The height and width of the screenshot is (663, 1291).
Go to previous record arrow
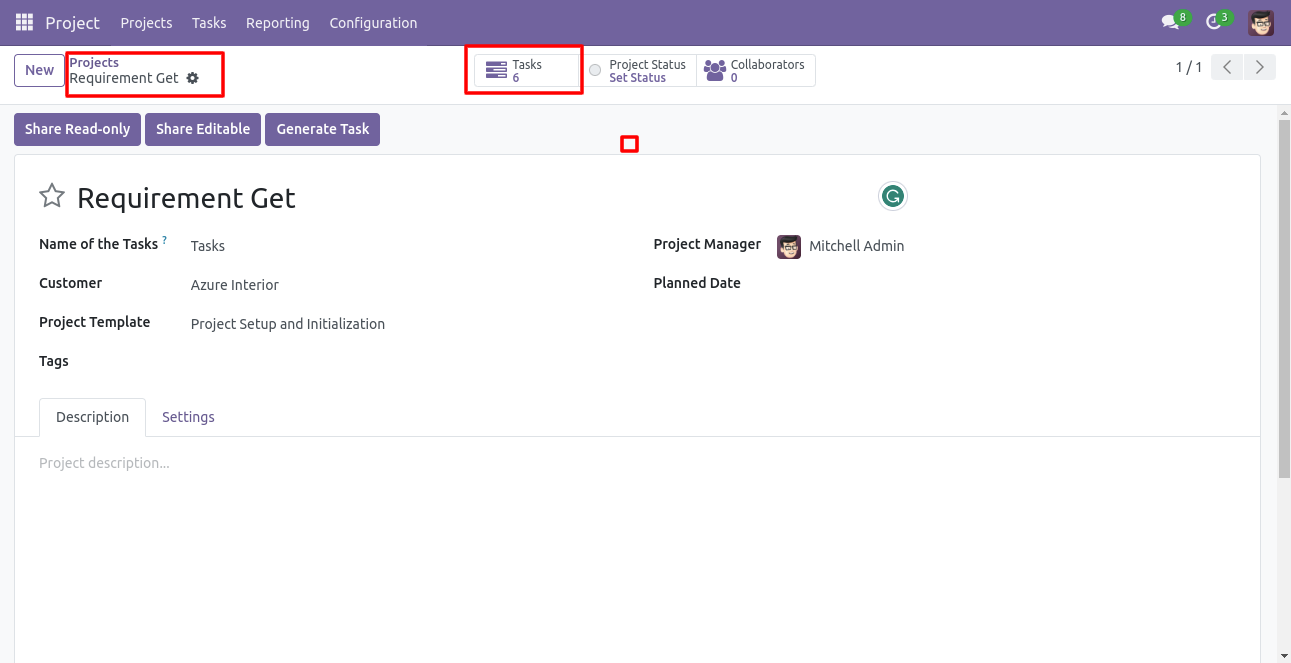tap(1227, 67)
